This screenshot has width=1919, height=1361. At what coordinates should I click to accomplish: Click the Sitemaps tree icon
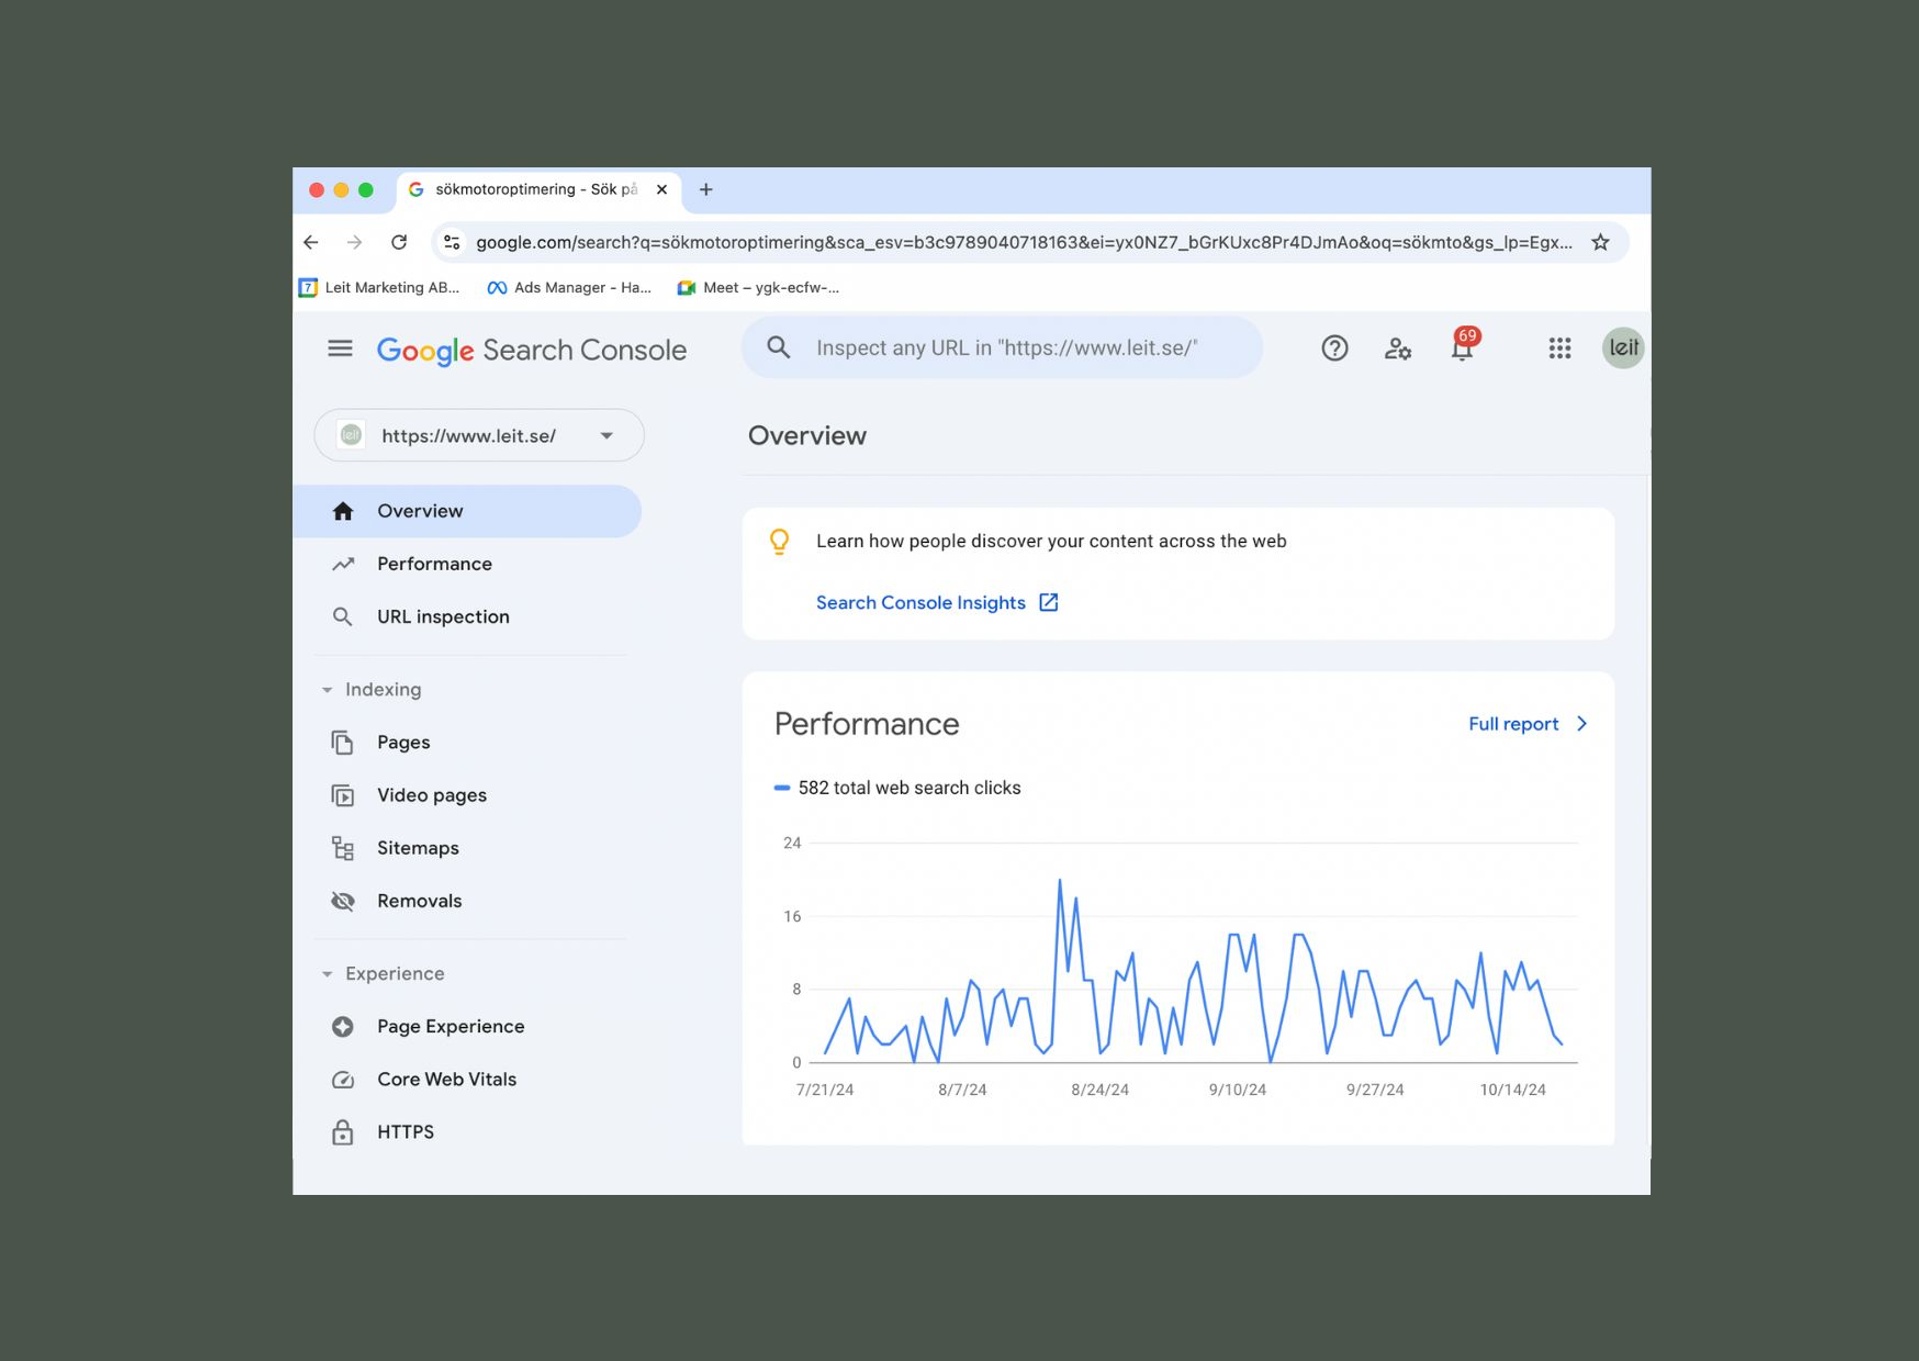(343, 848)
